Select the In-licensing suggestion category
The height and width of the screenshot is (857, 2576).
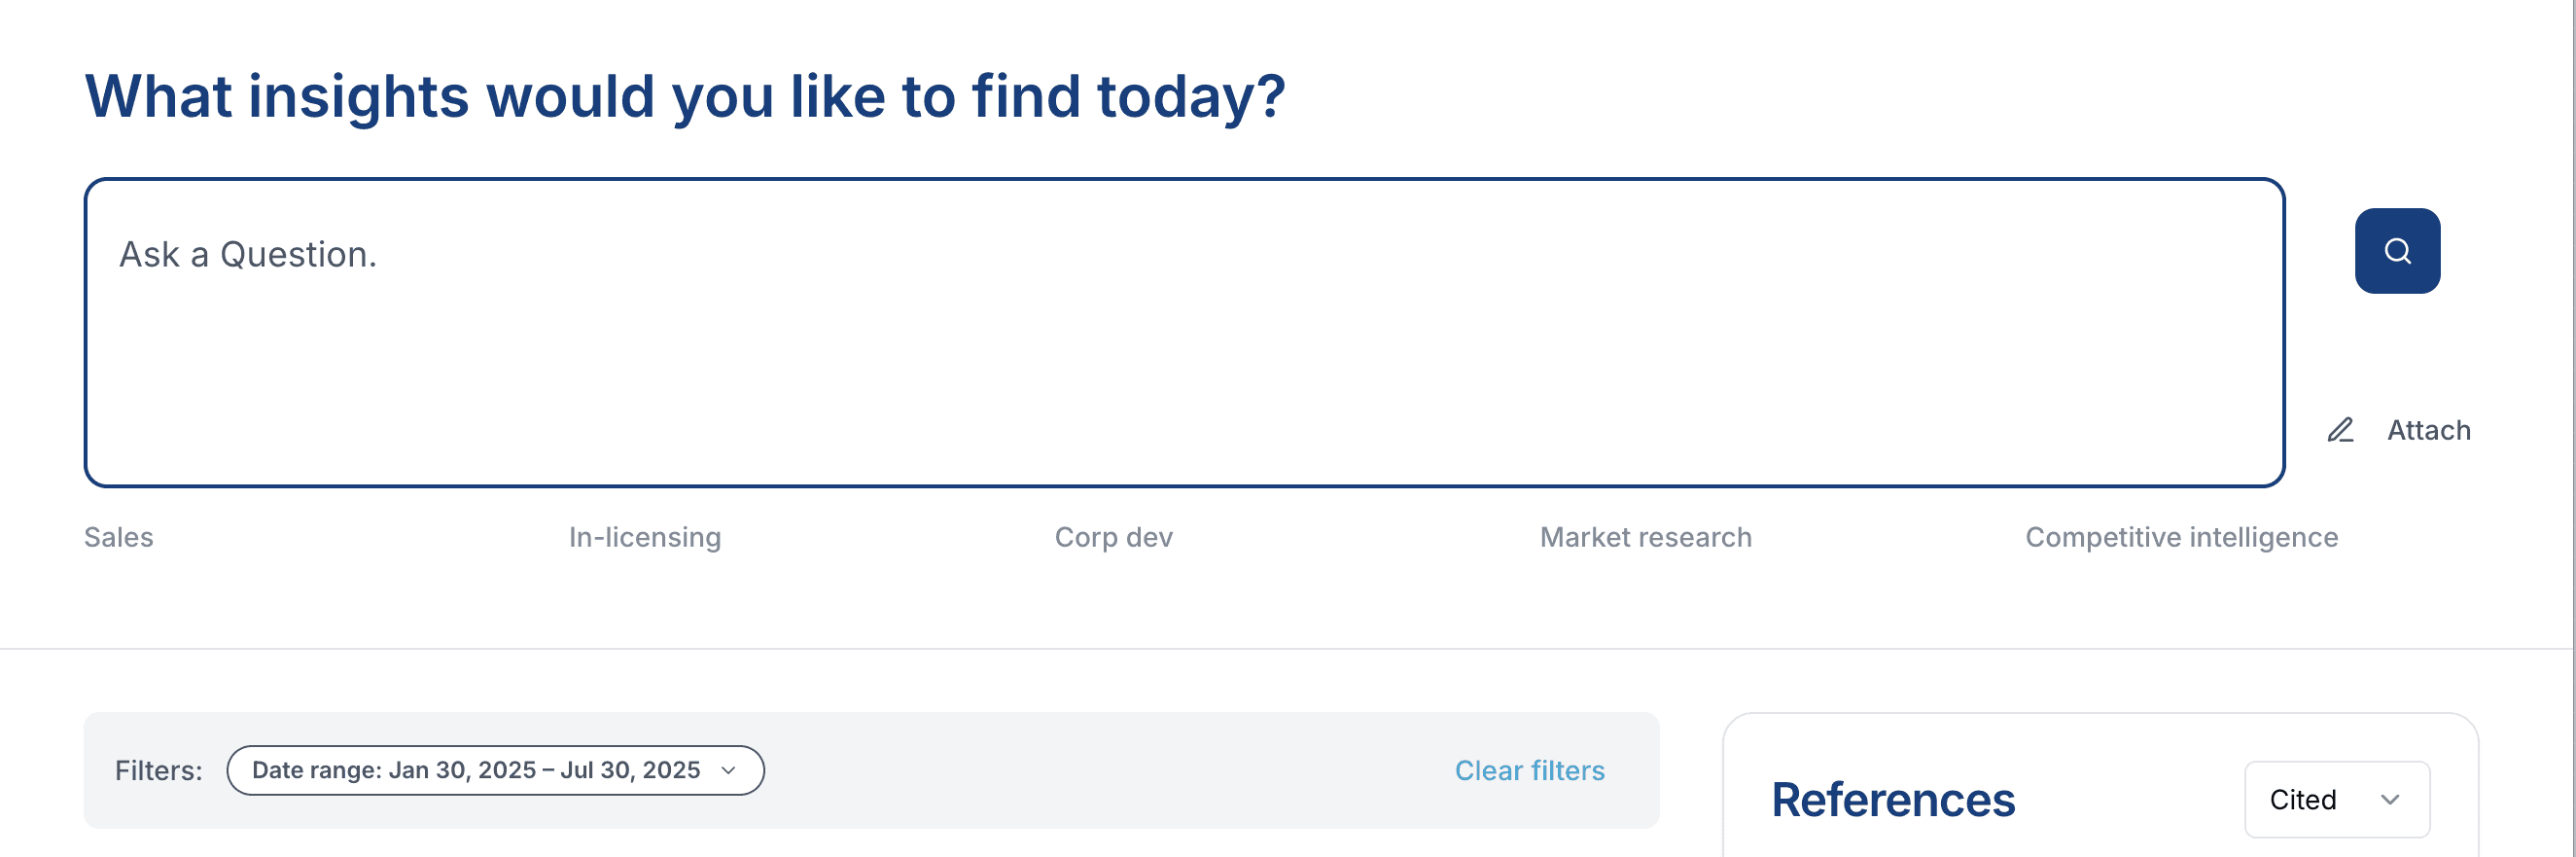(644, 537)
